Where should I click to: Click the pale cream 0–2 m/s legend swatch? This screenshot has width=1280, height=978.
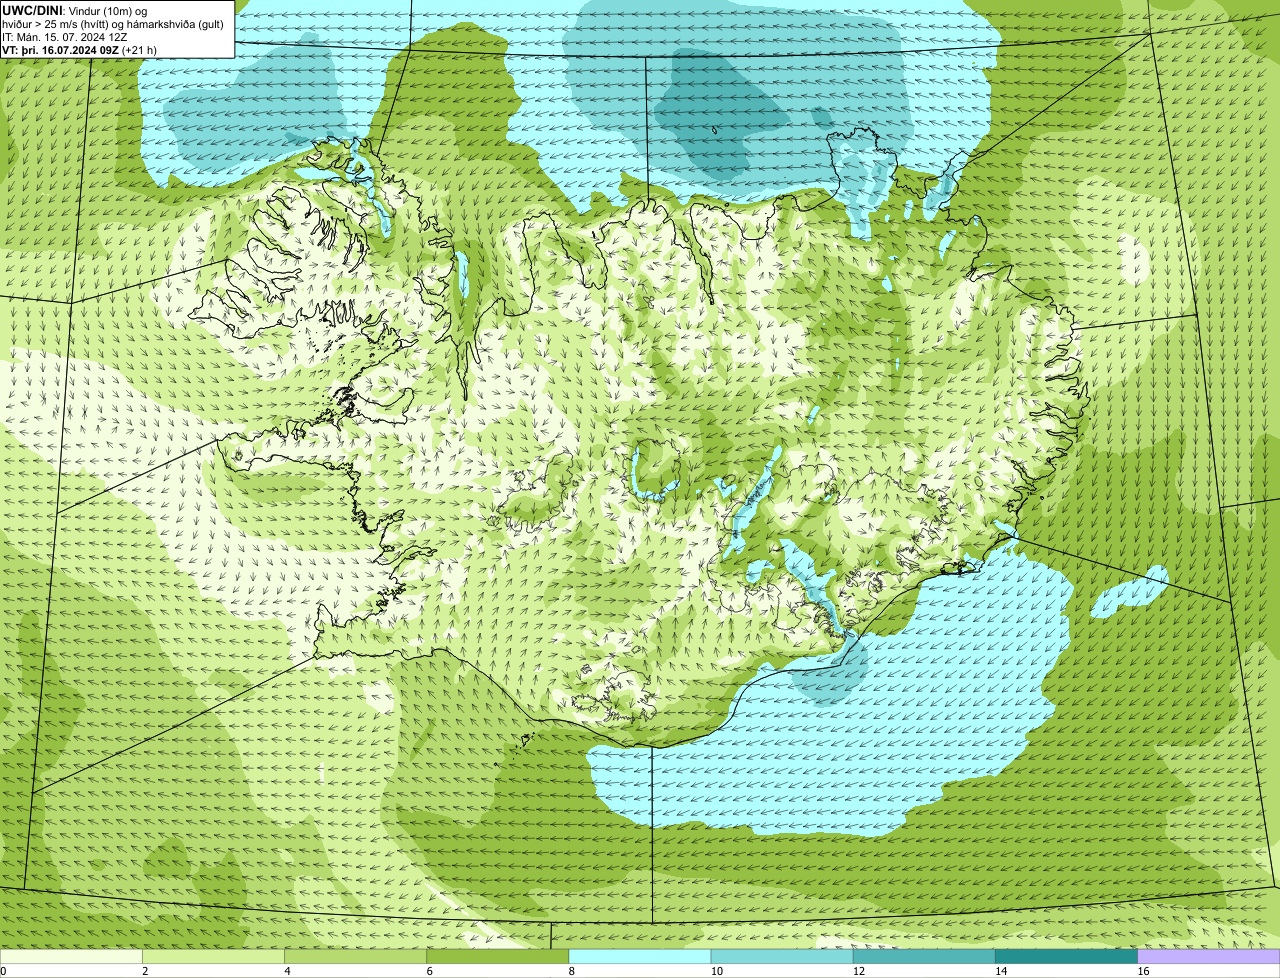[71, 957]
